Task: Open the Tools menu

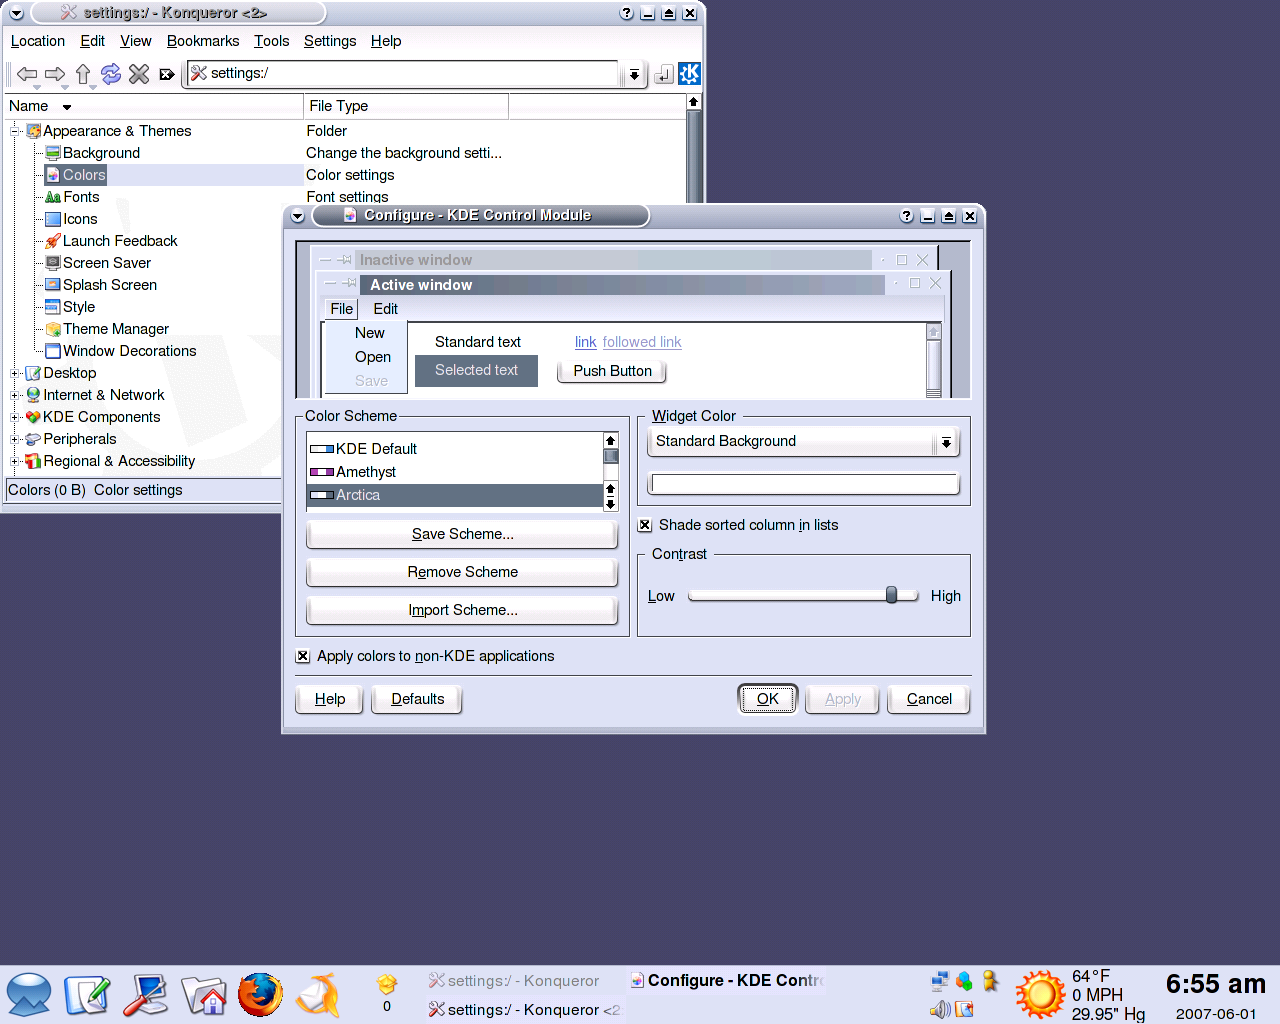Action: [271, 41]
